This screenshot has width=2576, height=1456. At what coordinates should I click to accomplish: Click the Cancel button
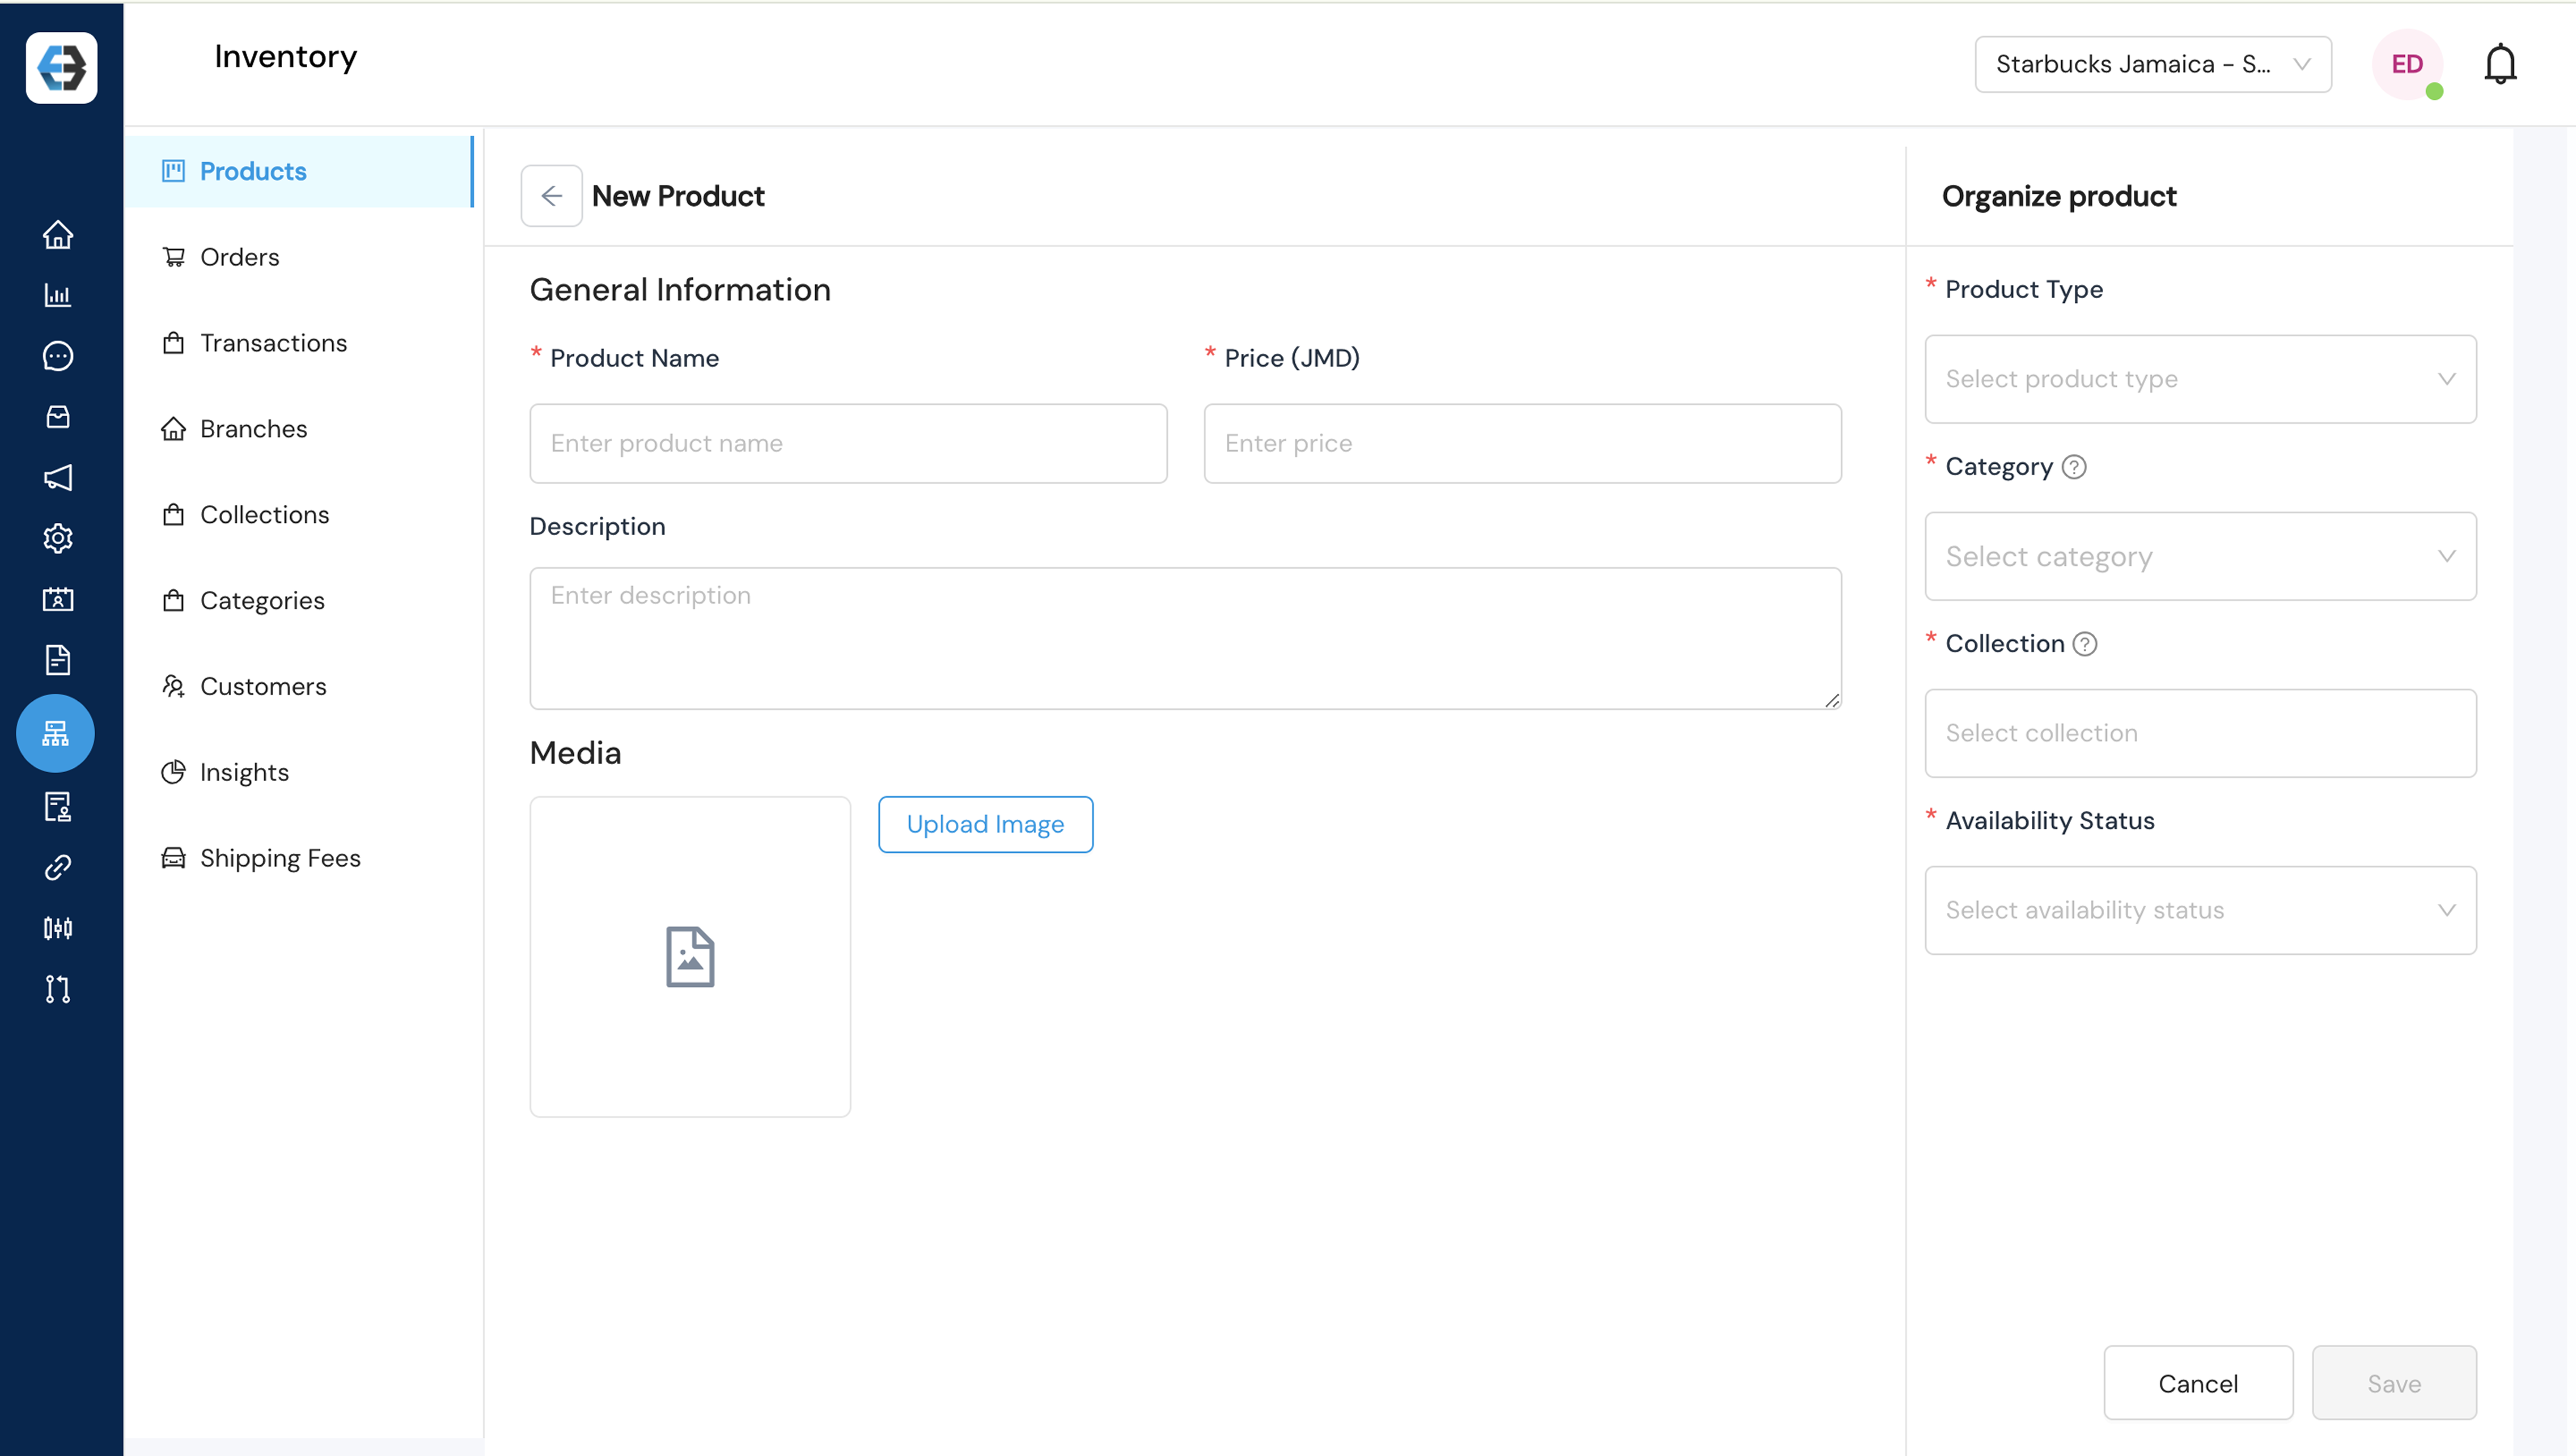(x=2198, y=1383)
